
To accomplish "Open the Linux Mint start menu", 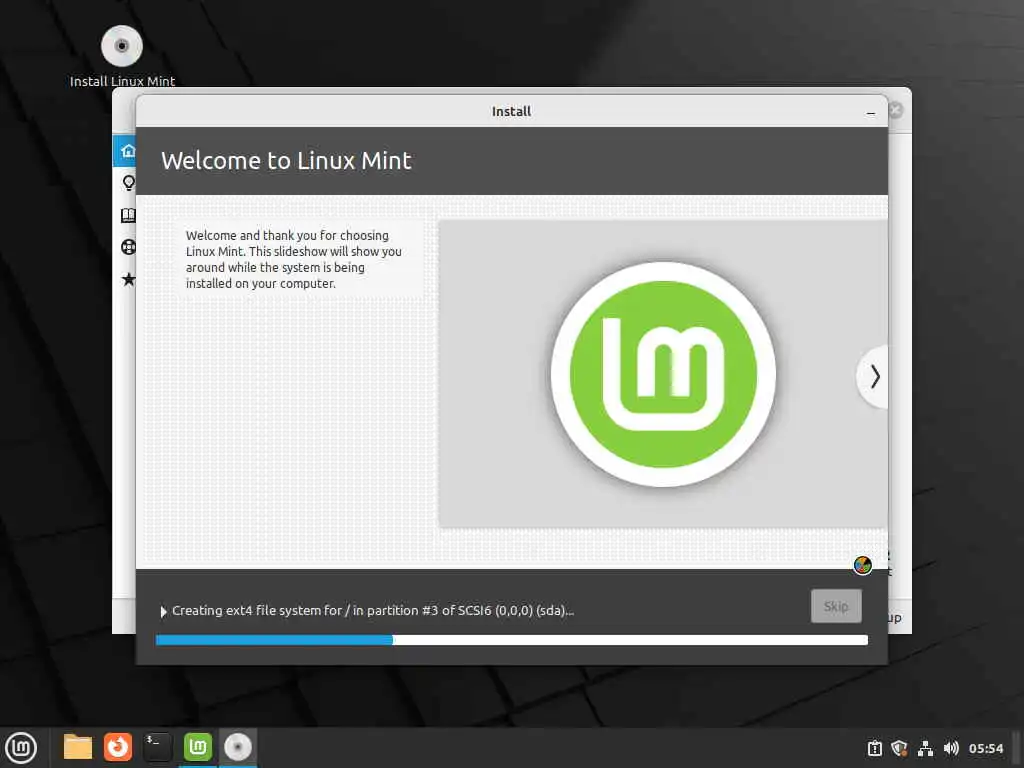I will 21,748.
